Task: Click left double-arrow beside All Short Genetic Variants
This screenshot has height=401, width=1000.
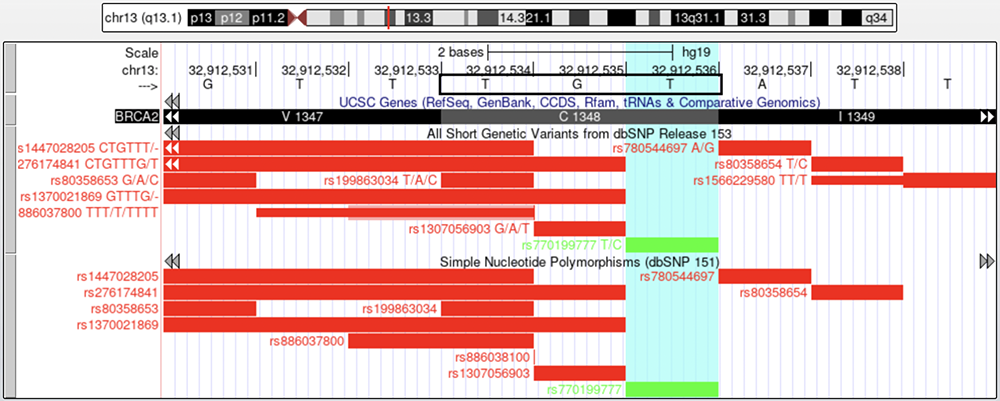Action: [x=173, y=132]
